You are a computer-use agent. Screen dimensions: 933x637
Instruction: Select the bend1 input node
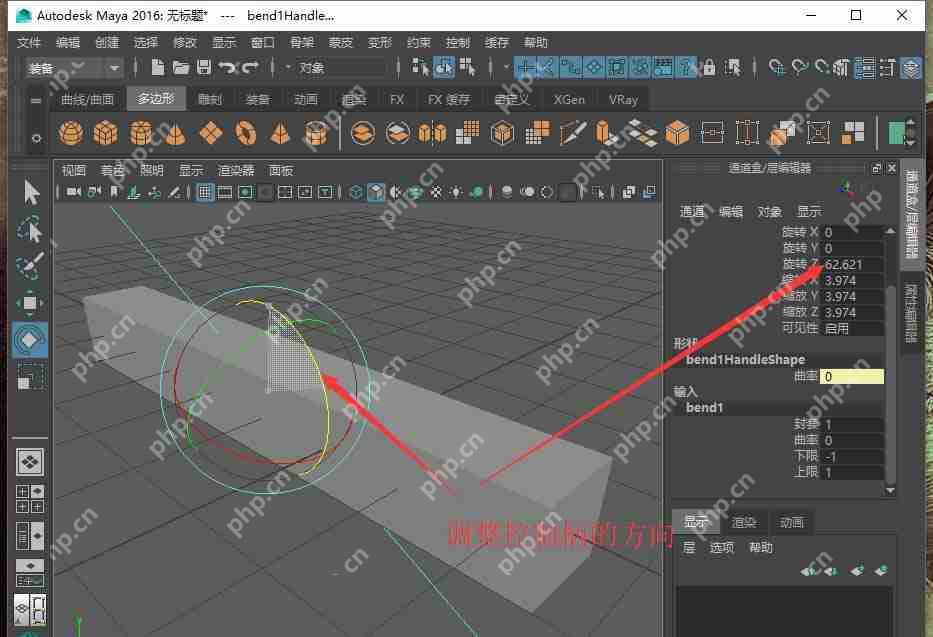[x=705, y=407]
